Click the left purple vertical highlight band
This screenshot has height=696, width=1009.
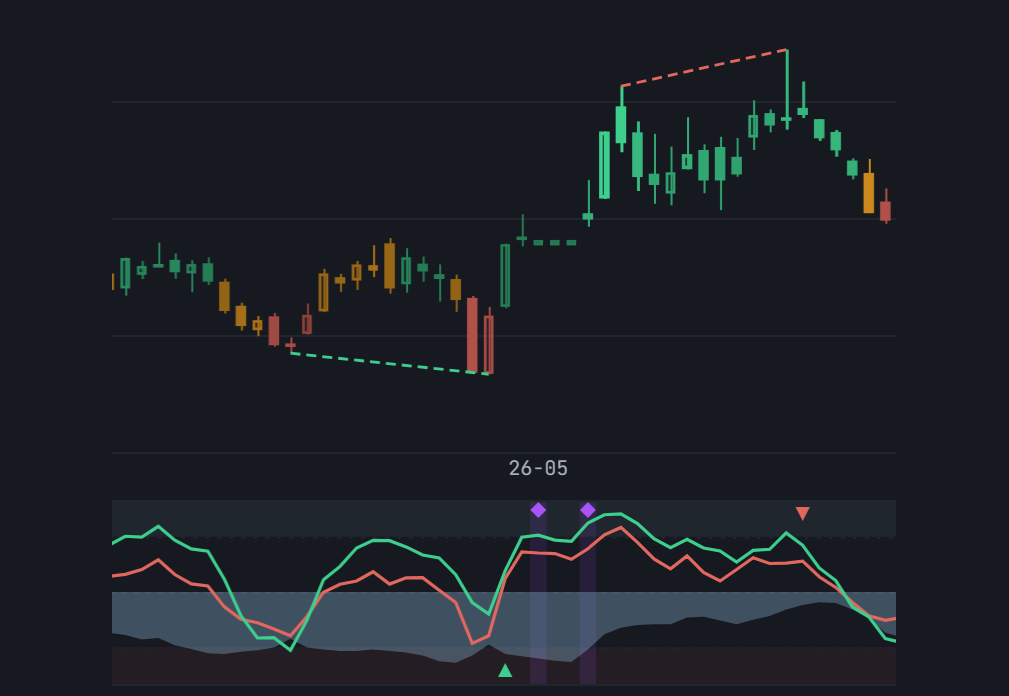[538, 592]
